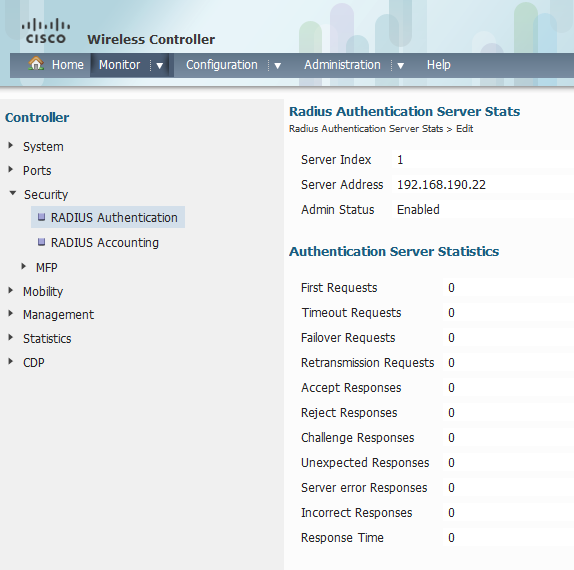Collapse the Security tree node
Screen dimensions: 574x570
tap(12, 193)
